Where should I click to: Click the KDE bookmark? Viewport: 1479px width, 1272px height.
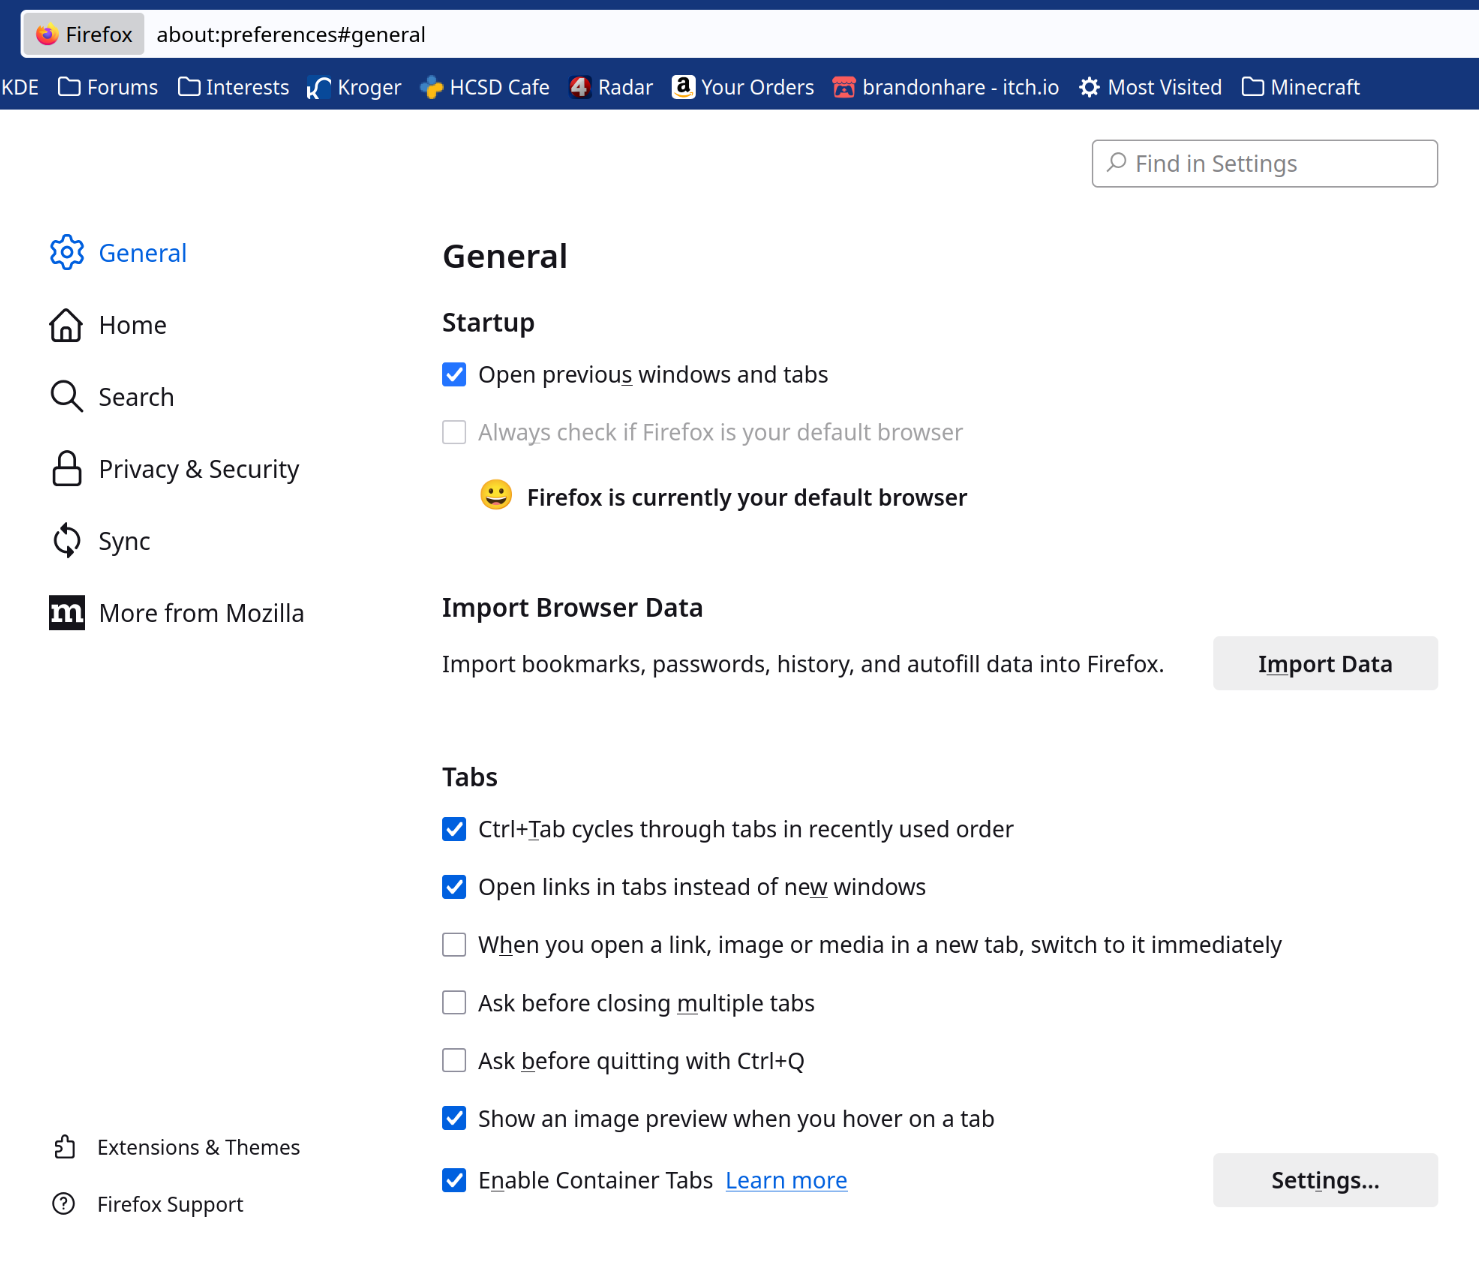(20, 87)
